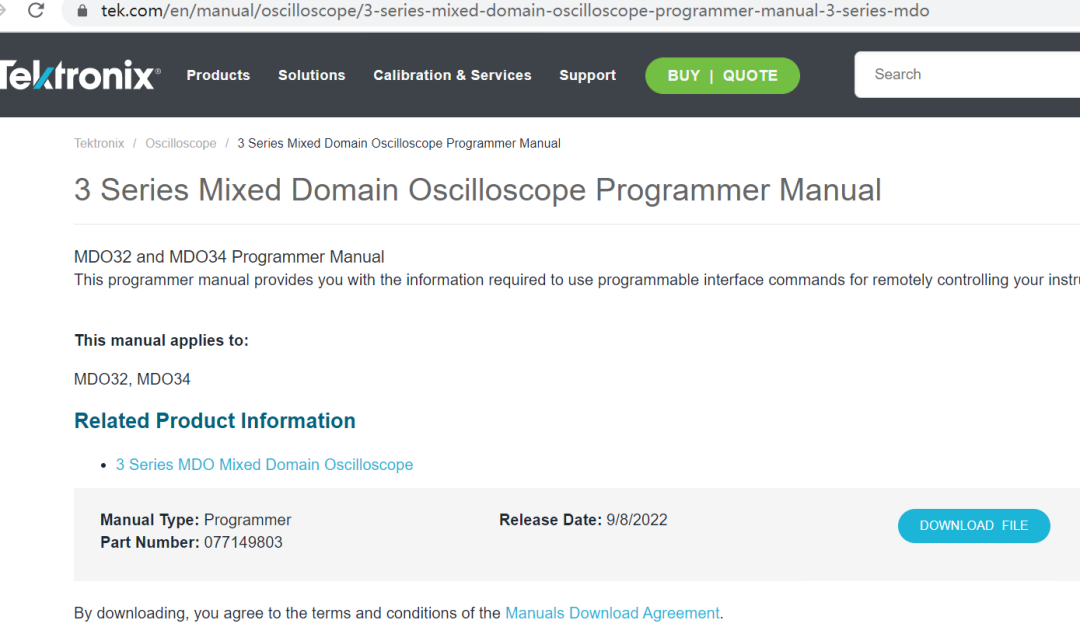Open the Manuals Download Agreement link
Viewport: 1080px width, 627px height.
(x=612, y=613)
